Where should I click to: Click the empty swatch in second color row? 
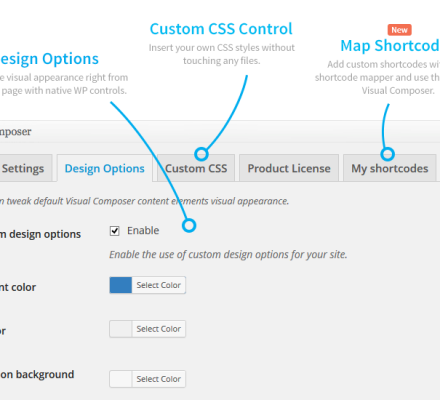121,329
